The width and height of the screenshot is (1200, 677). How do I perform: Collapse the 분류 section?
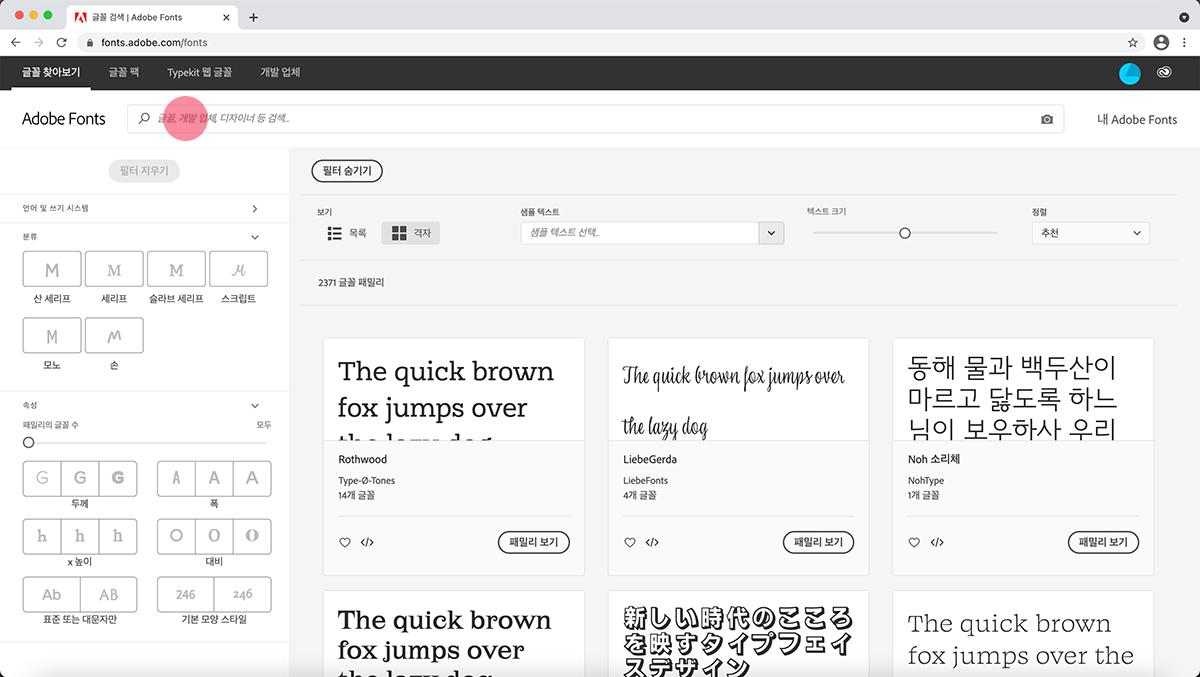[x=255, y=237]
